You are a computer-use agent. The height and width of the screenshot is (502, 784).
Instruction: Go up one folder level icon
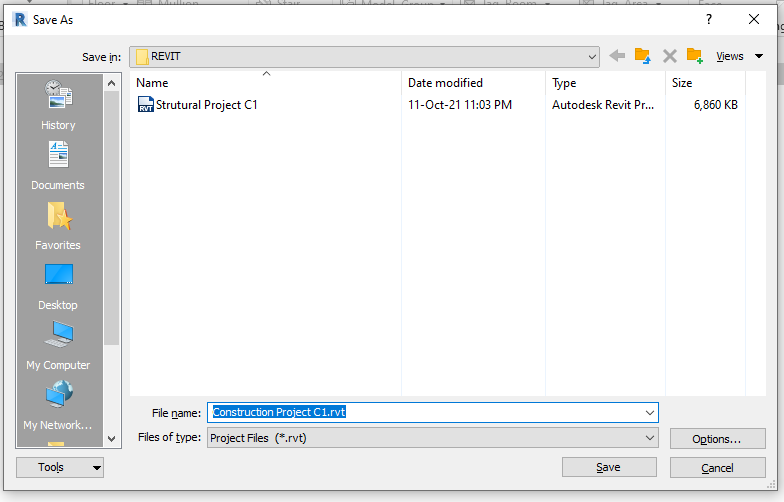(x=642, y=56)
